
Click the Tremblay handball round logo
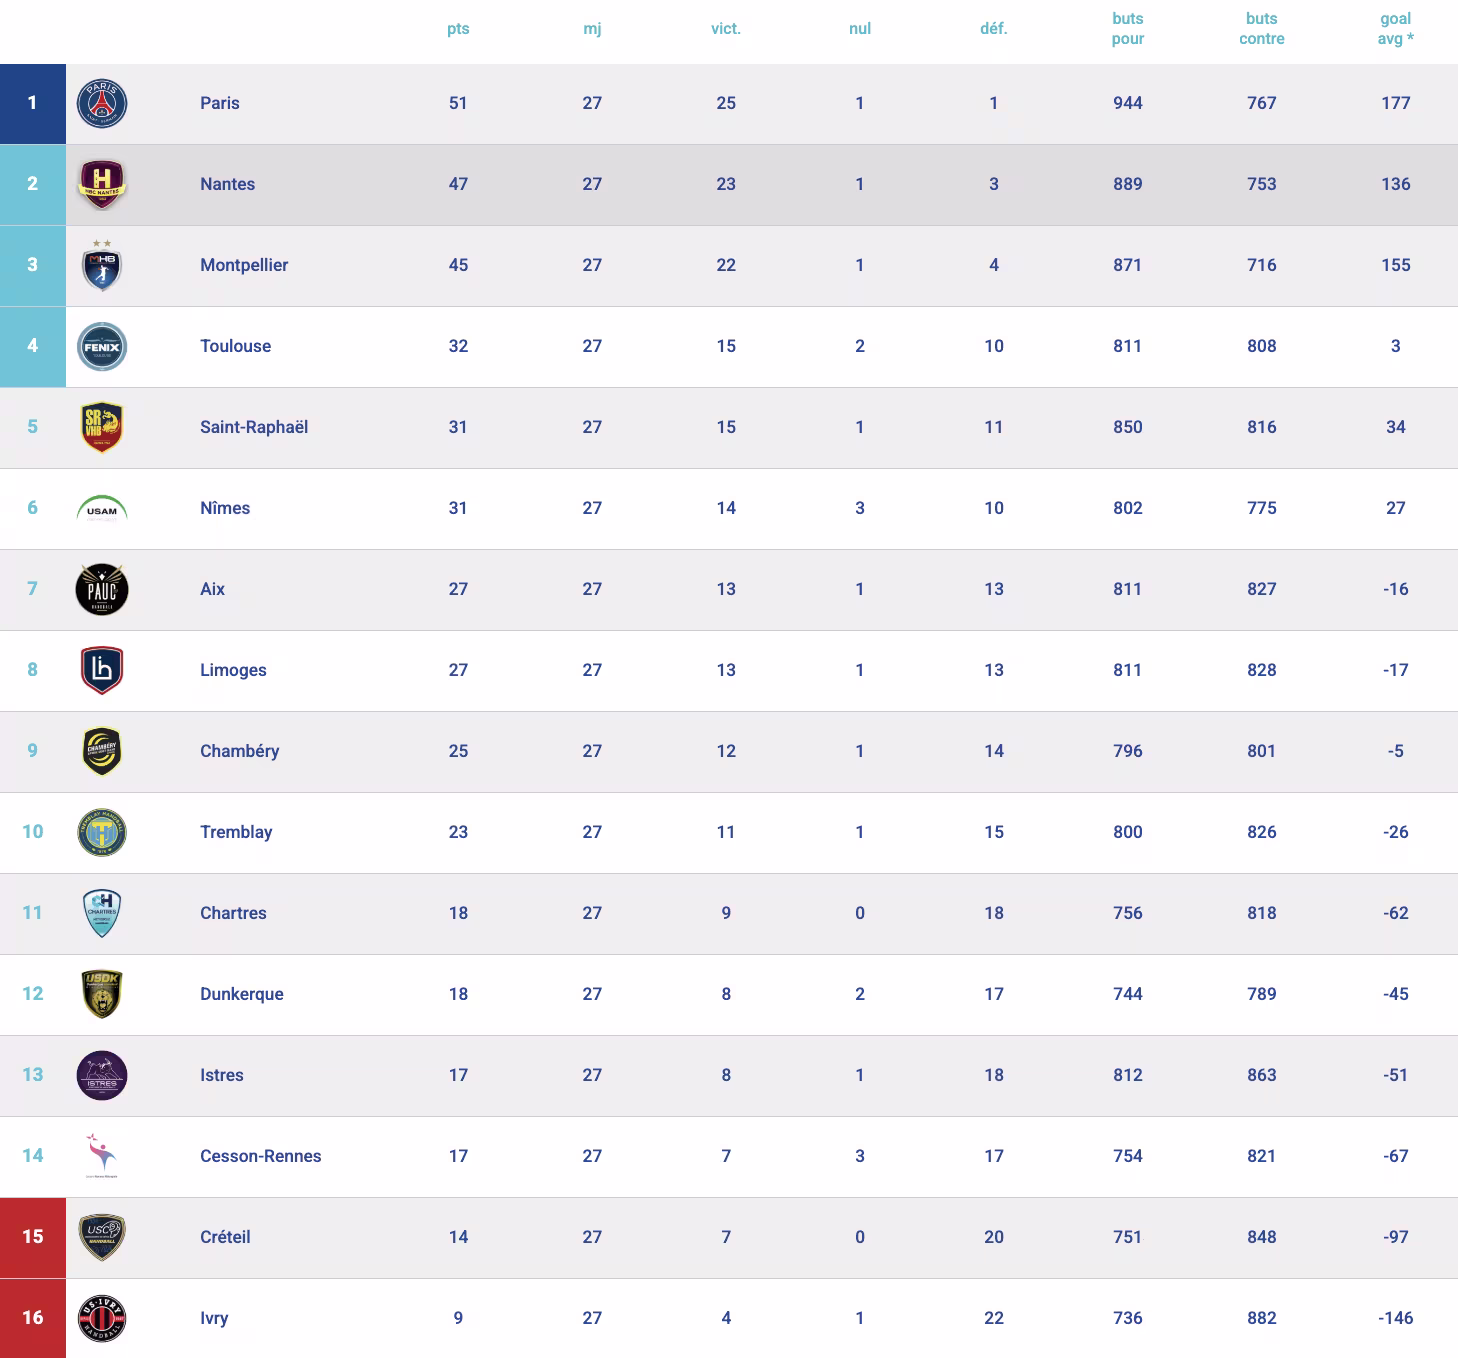(102, 832)
